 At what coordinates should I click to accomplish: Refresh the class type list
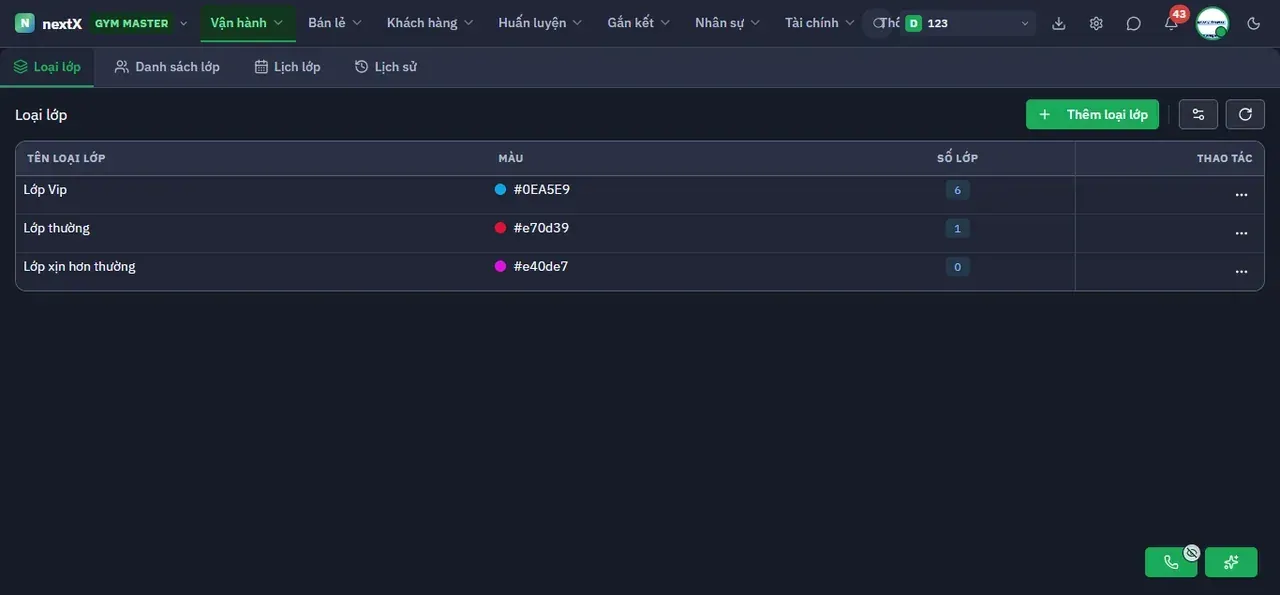[1245, 114]
